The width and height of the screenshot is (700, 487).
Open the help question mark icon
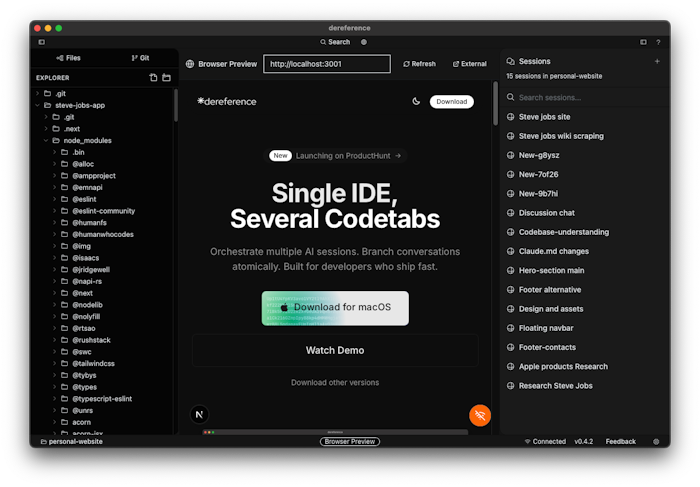click(x=658, y=42)
